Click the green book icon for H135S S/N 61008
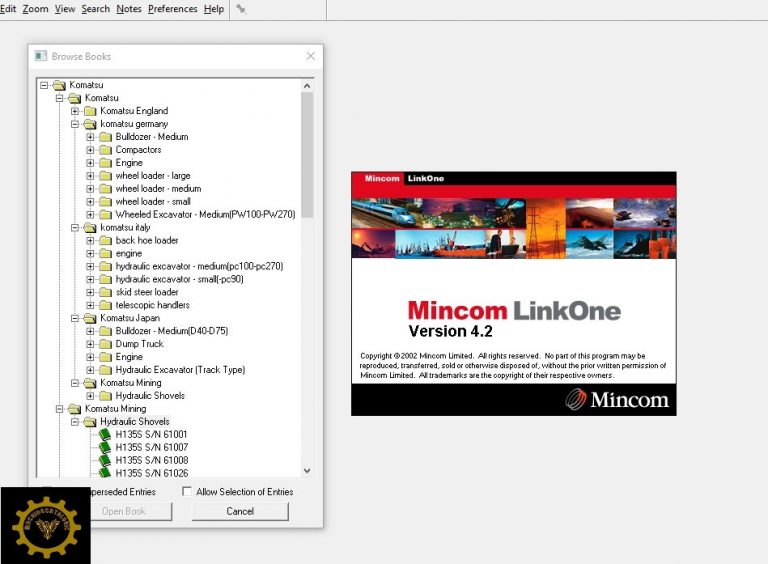768x564 pixels. [x=105, y=461]
